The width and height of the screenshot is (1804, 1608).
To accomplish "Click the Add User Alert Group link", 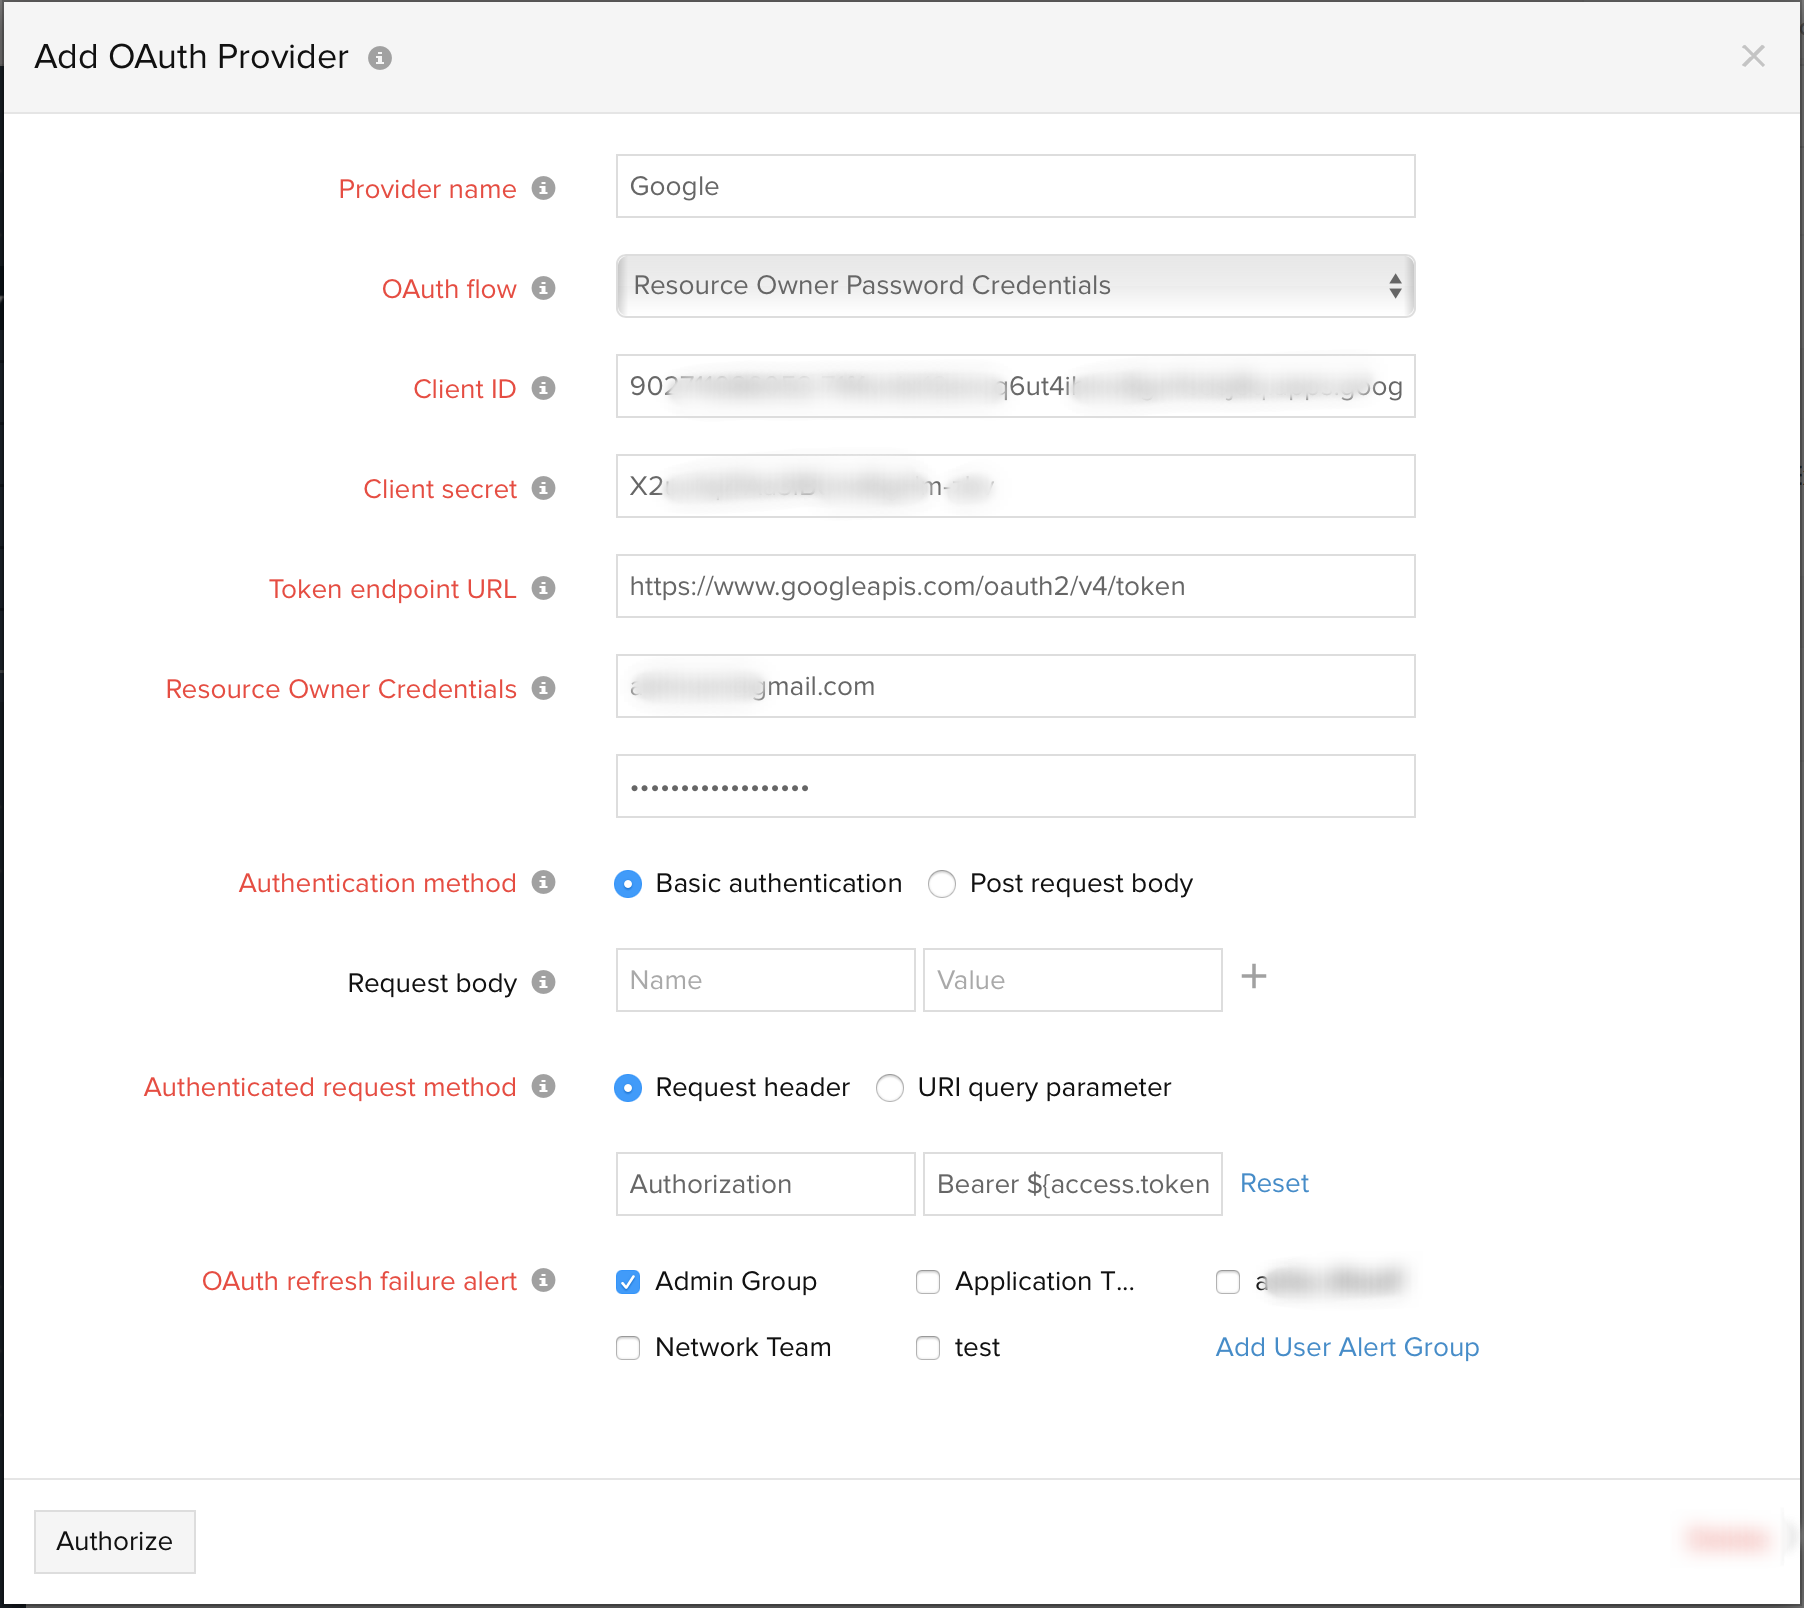I will tap(1347, 1347).
